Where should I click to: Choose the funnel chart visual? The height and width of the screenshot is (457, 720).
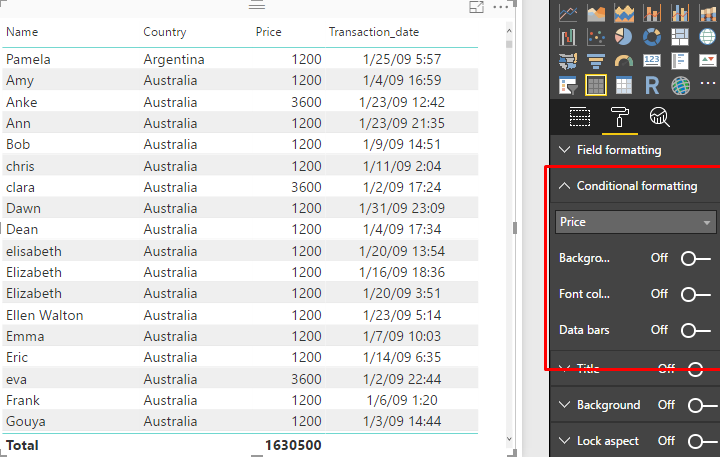[597, 61]
